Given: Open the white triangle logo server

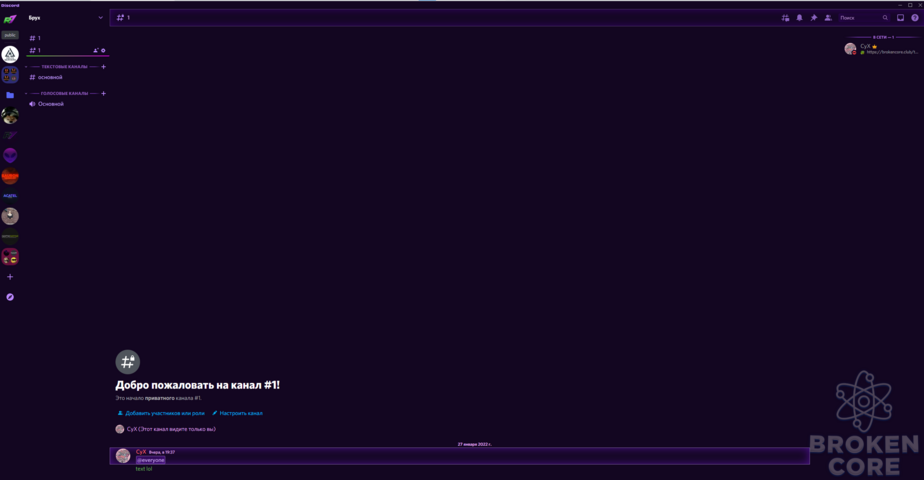Looking at the screenshot, I should point(10,54).
